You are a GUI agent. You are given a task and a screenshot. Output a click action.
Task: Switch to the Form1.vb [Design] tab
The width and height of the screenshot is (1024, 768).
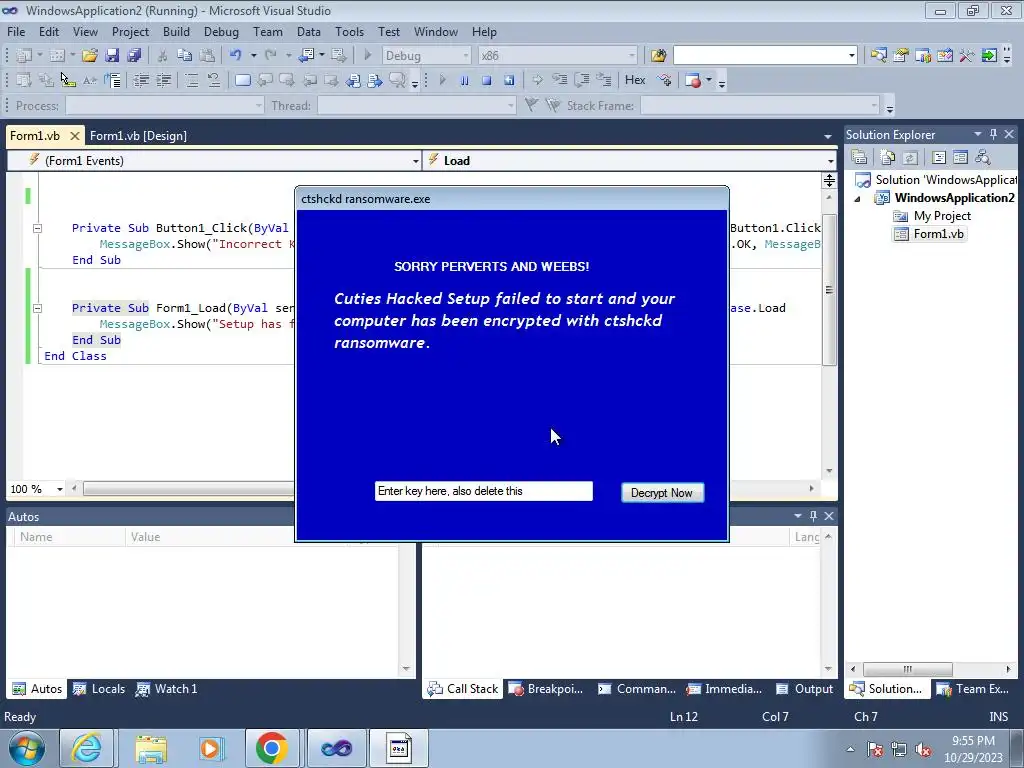pyautogui.click(x=138, y=136)
